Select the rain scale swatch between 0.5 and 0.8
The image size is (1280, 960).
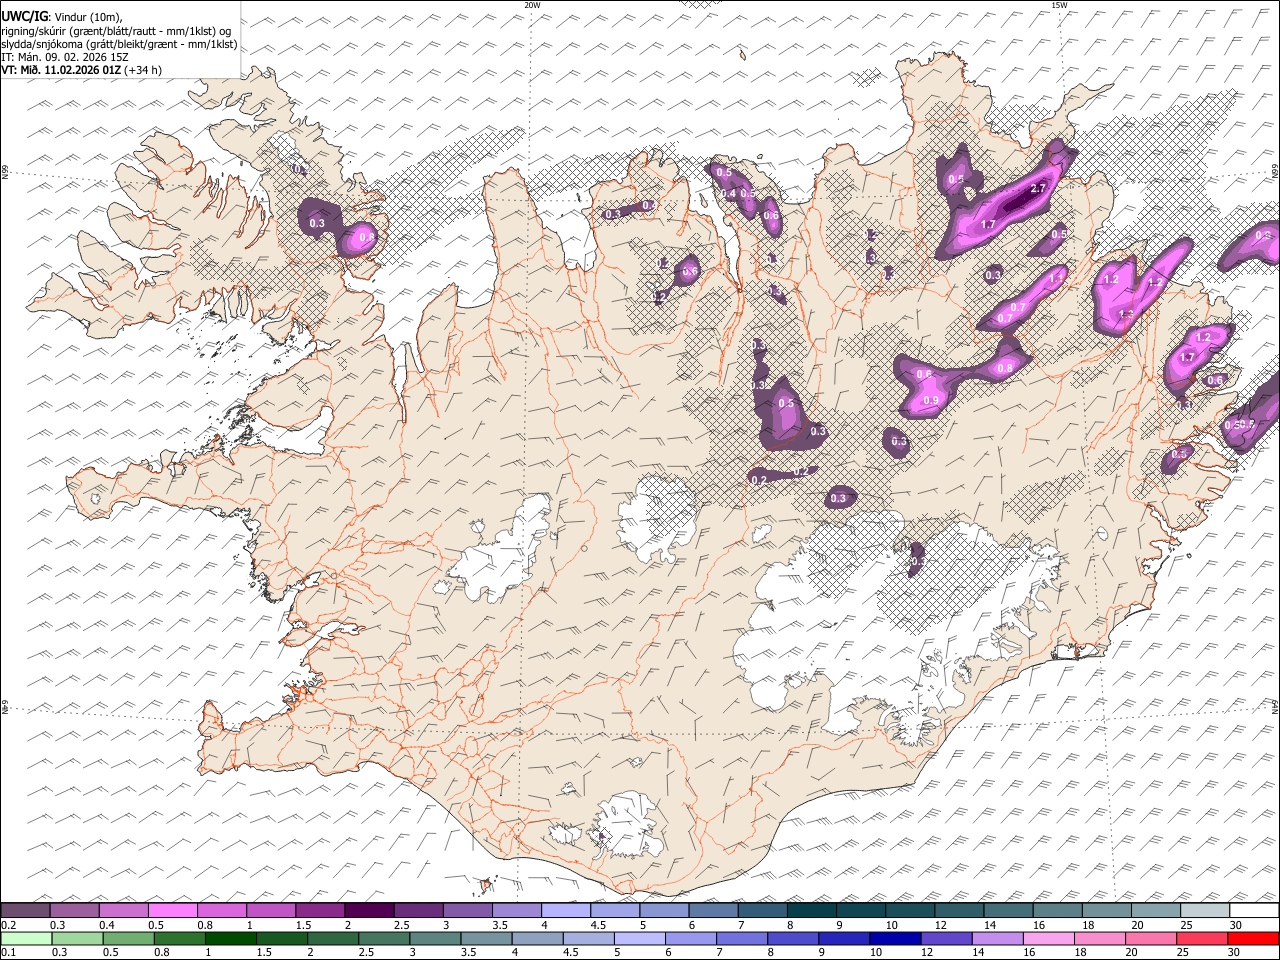tap(128, 939)
